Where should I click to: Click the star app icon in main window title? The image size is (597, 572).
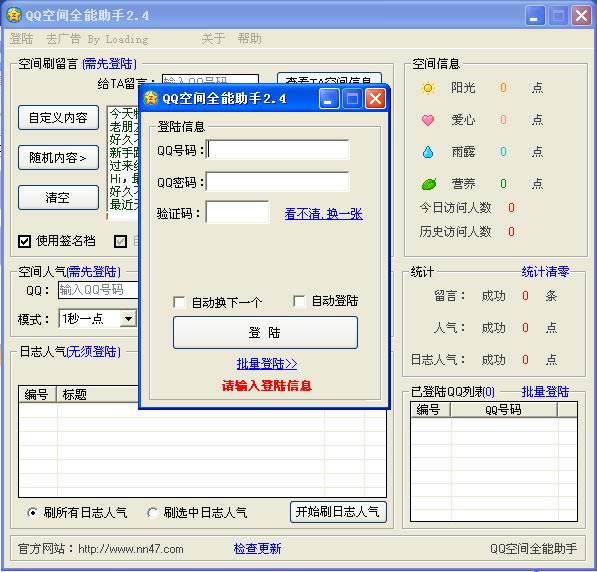click(14, 15)
